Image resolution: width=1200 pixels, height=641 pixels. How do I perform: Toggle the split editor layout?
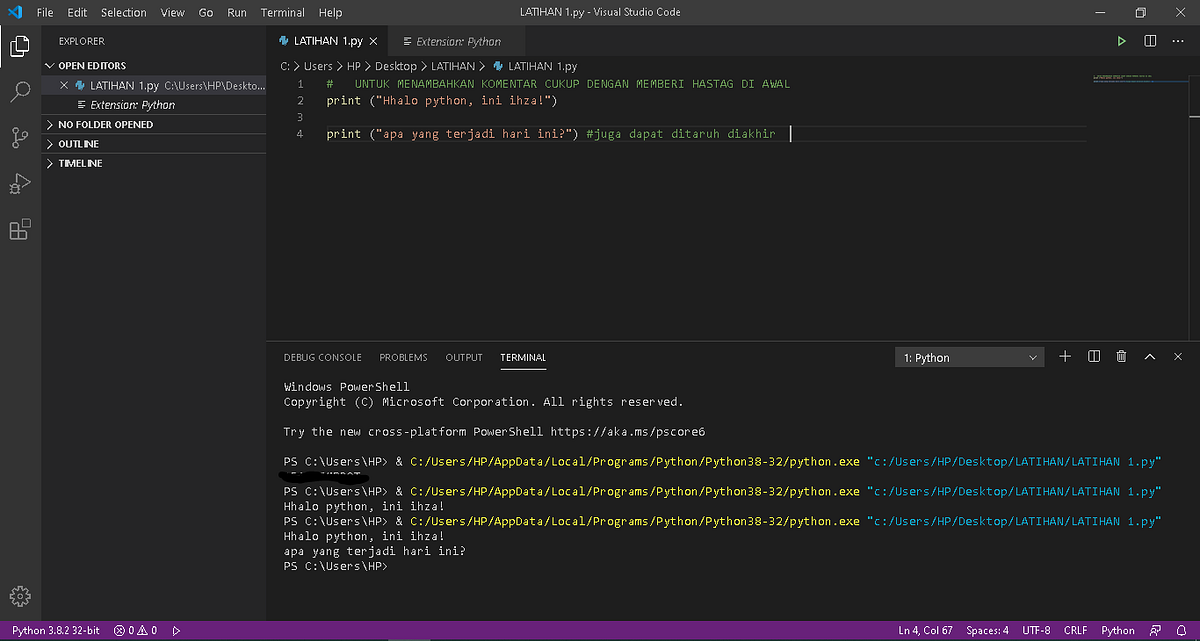coord(1148,41)
